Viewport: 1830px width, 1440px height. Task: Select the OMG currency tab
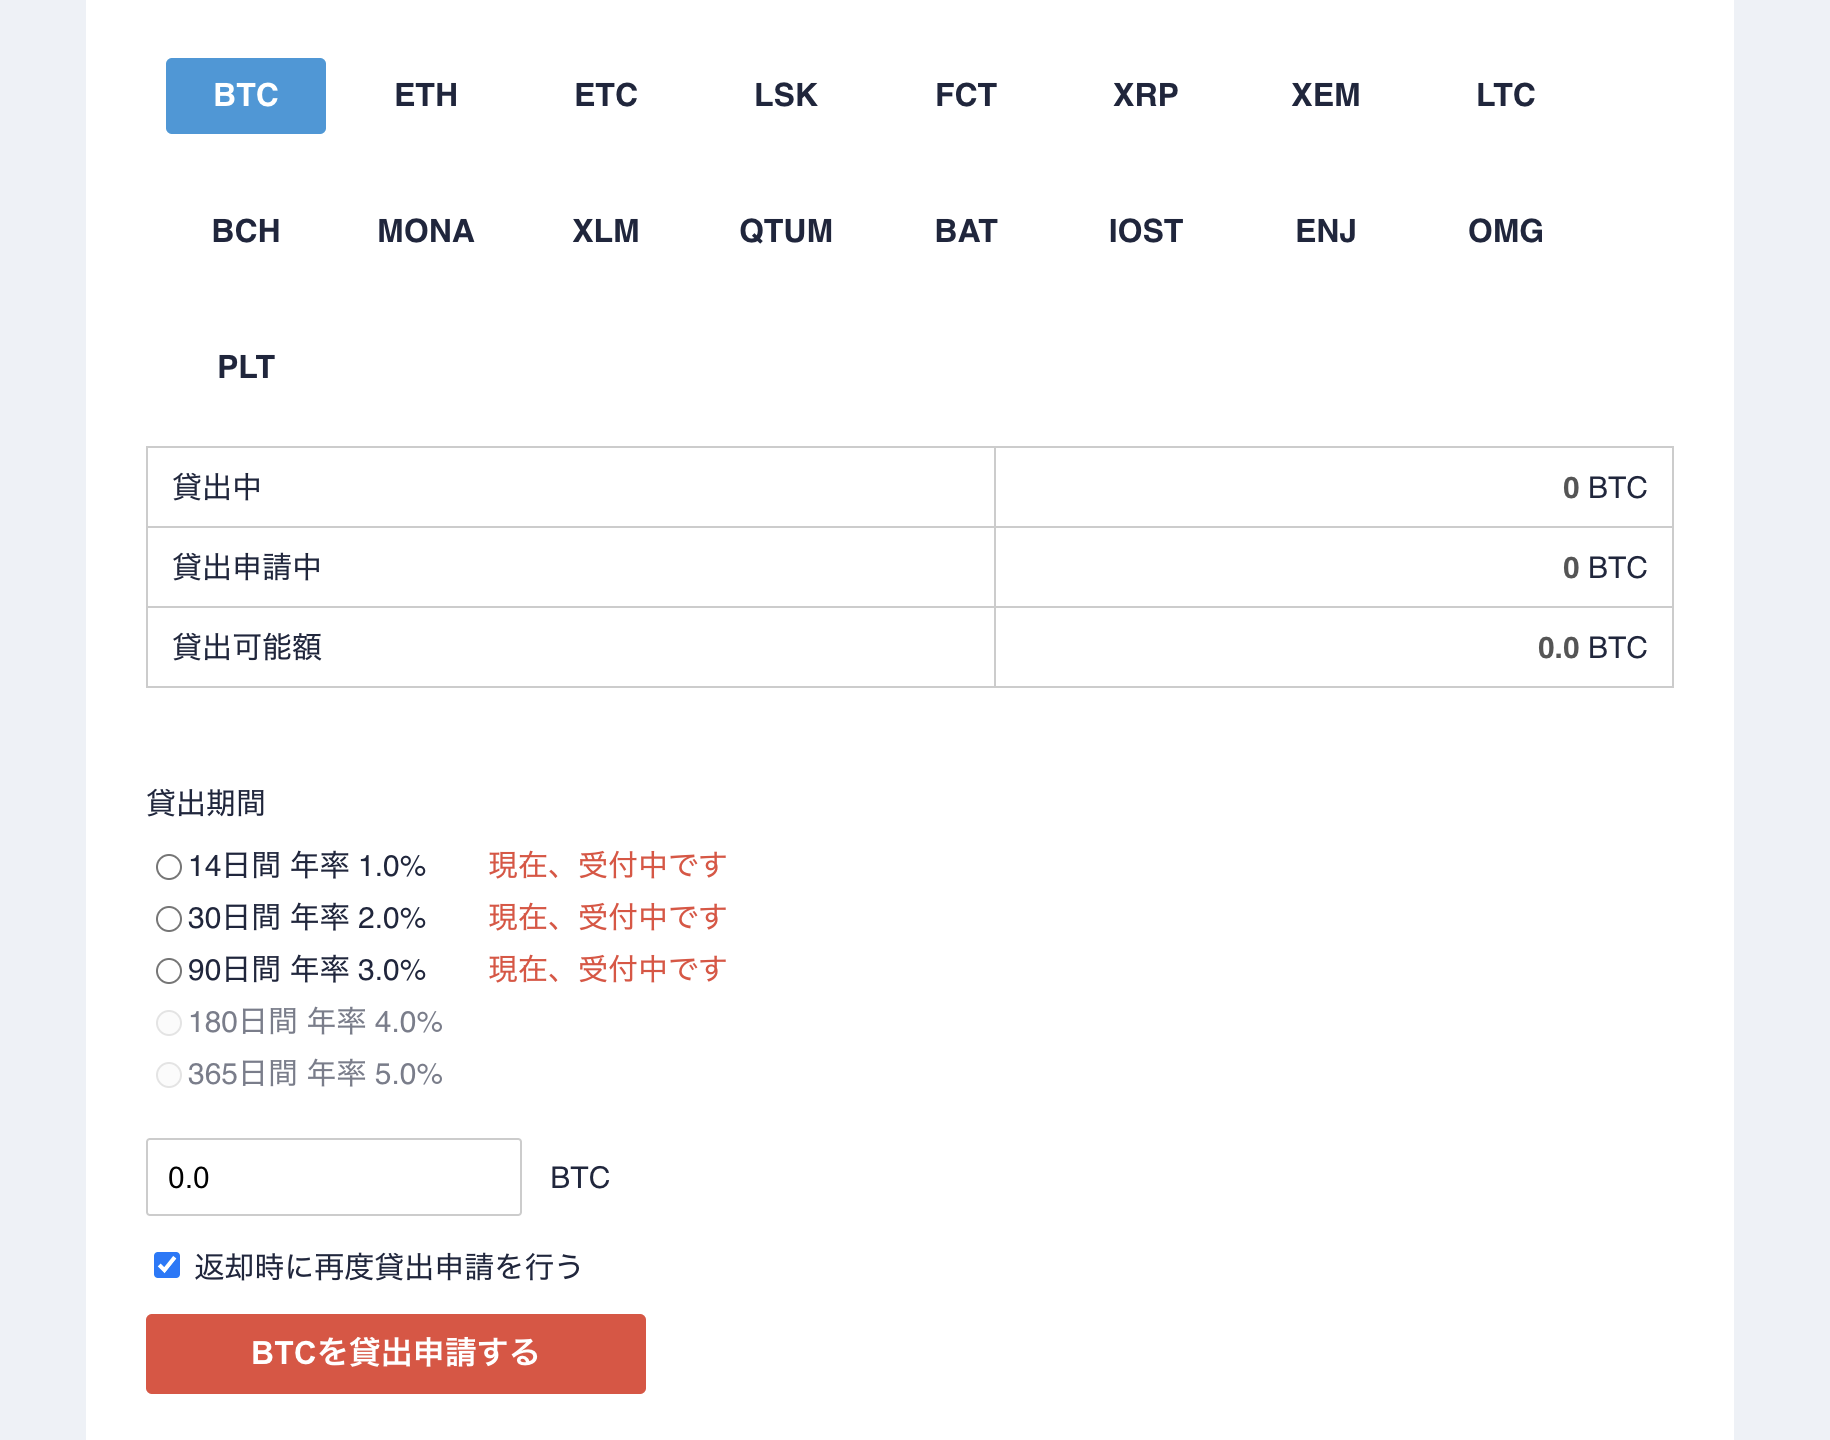[x=1505, y=231]
